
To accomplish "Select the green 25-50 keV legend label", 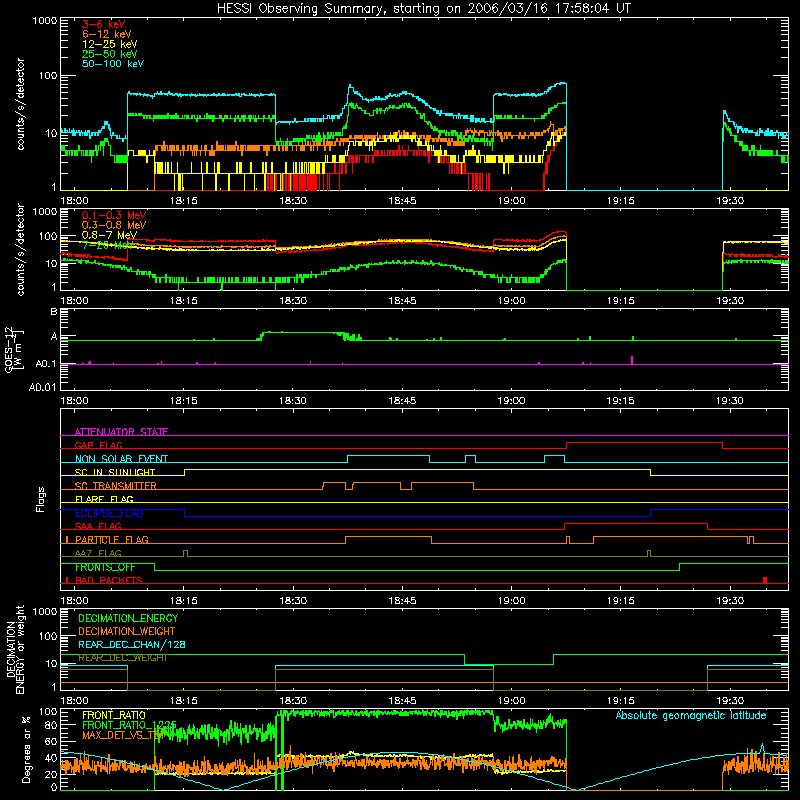I will pyautogui.click(x=109, y=54).
